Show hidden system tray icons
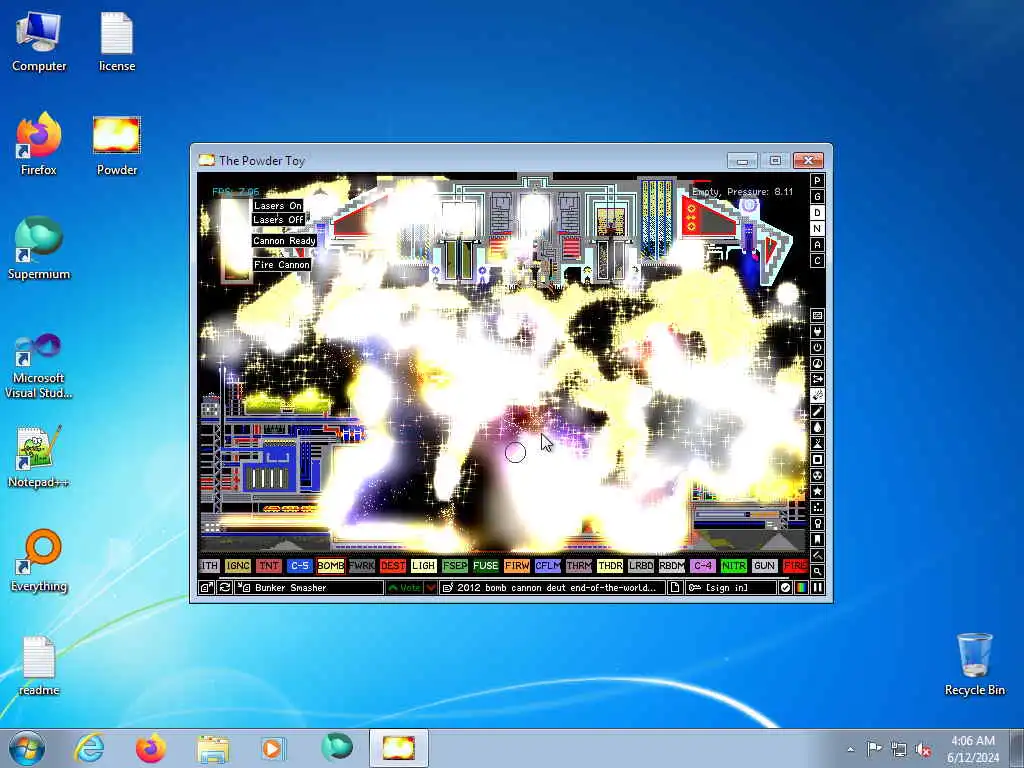Viewport: 1024px width, 768px height. click(x=850, y=749)
